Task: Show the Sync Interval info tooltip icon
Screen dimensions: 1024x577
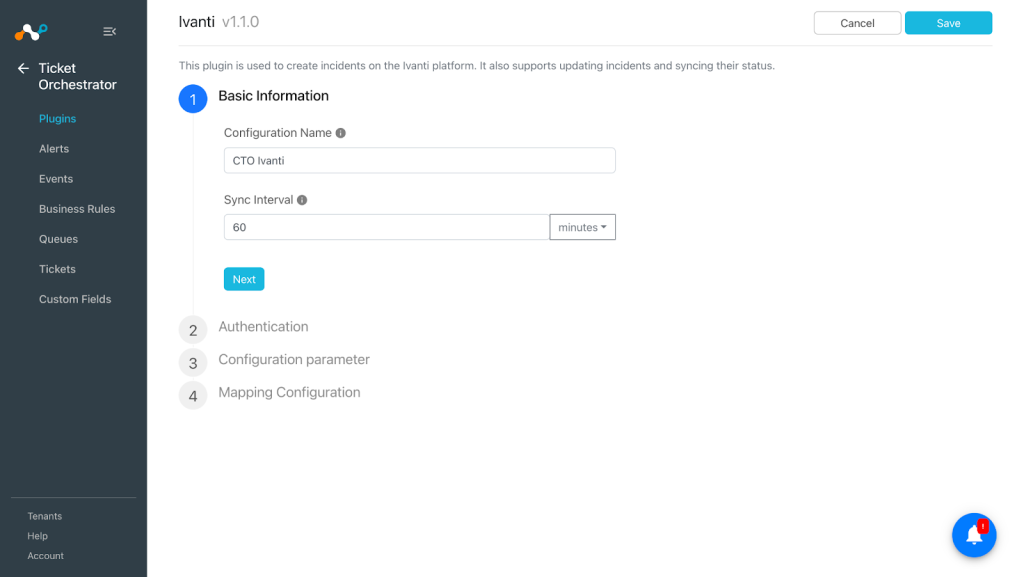Action: point(302,200)
